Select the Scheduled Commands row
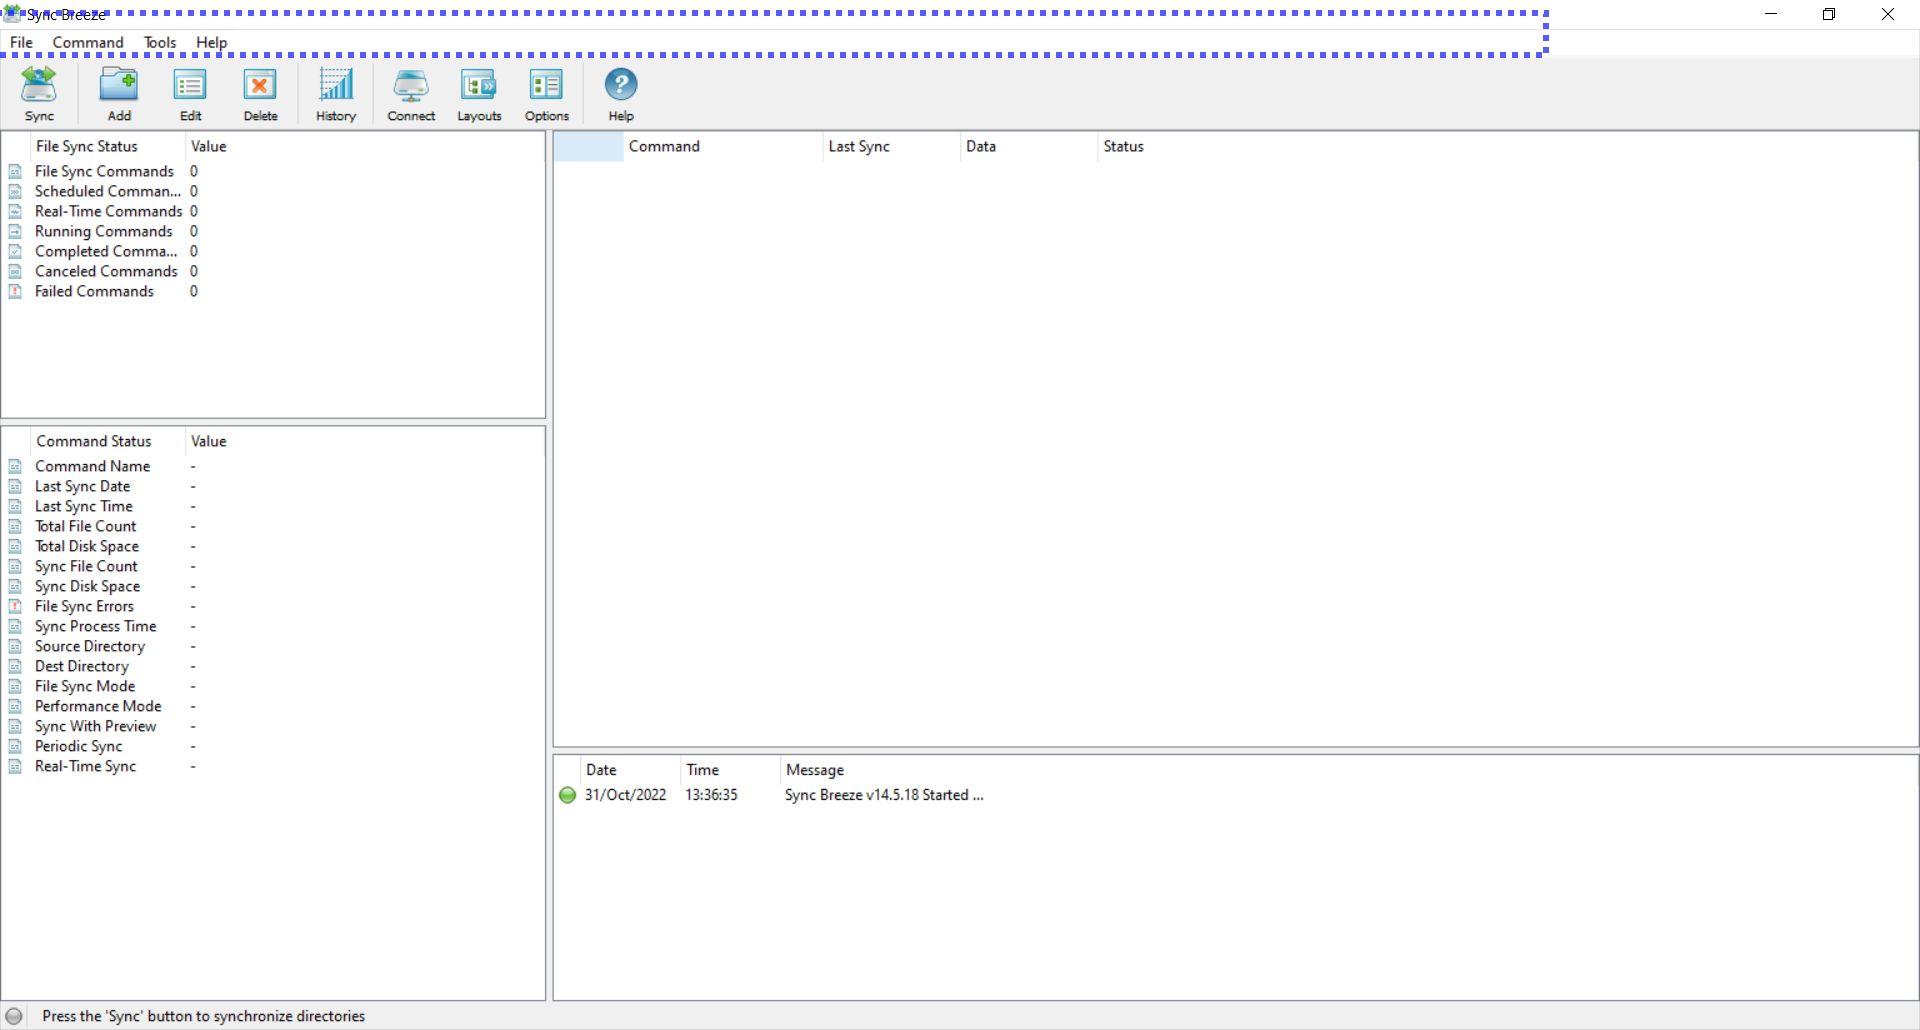This screenshot has width=1920, height=1030. (x=273, y=191)
